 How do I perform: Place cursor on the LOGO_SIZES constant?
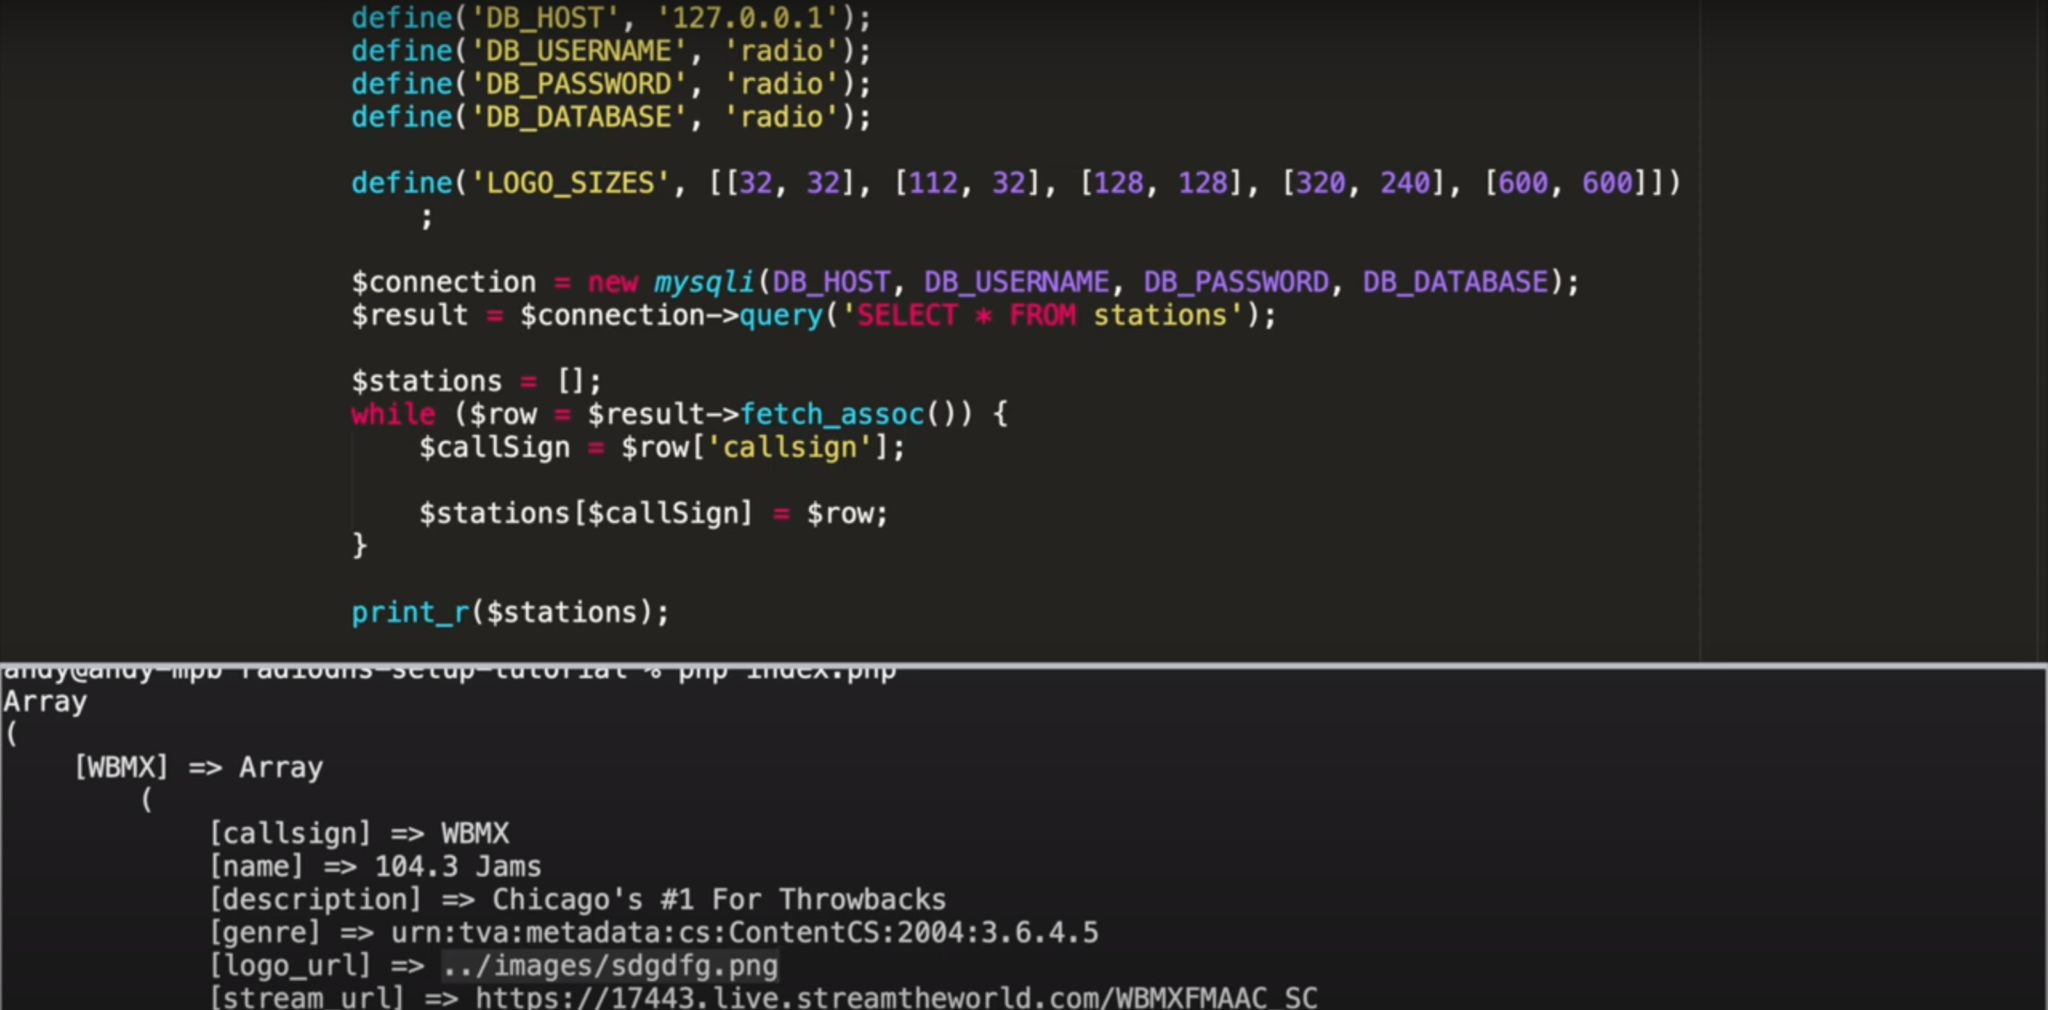[570, 183]
